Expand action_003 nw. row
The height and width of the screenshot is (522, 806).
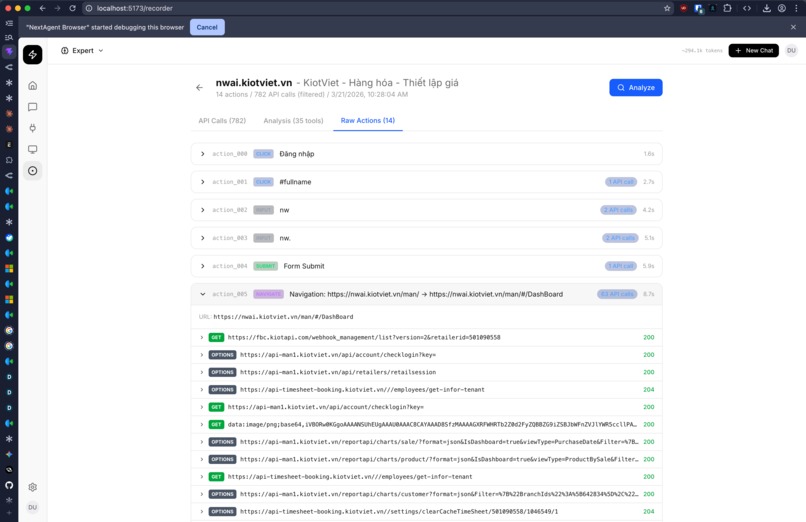[426, 238]
